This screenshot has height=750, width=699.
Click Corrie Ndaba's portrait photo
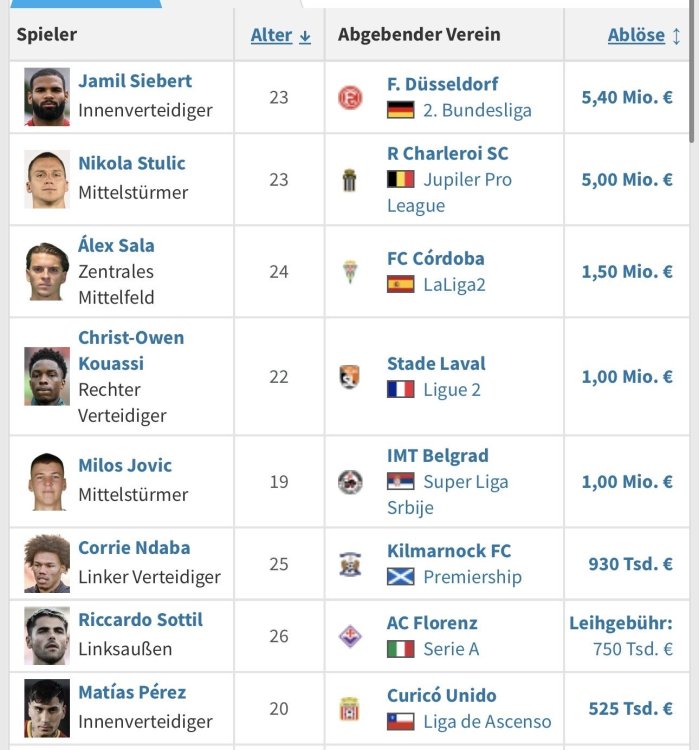(x=47, y=564)
